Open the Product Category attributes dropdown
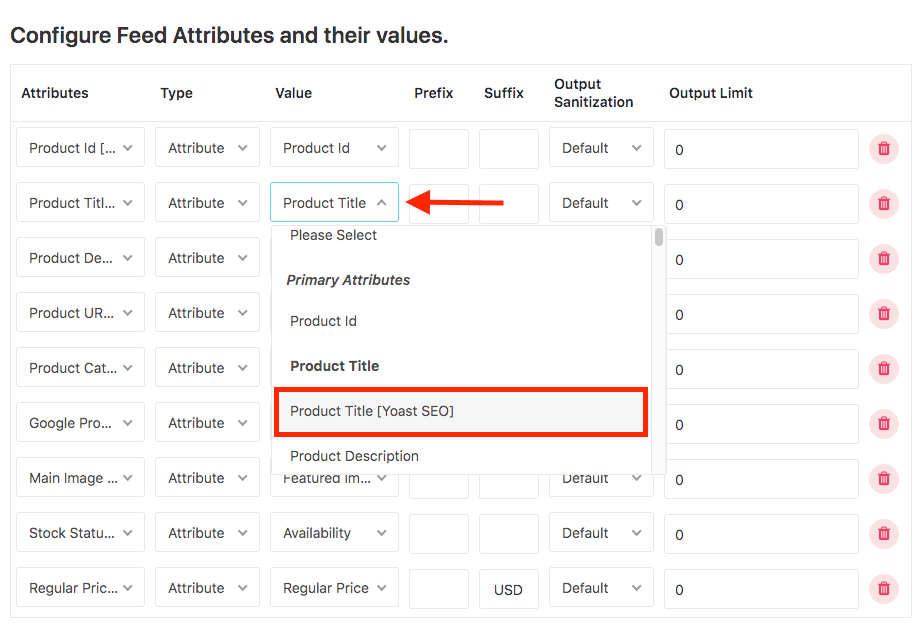 pos(81,367)
